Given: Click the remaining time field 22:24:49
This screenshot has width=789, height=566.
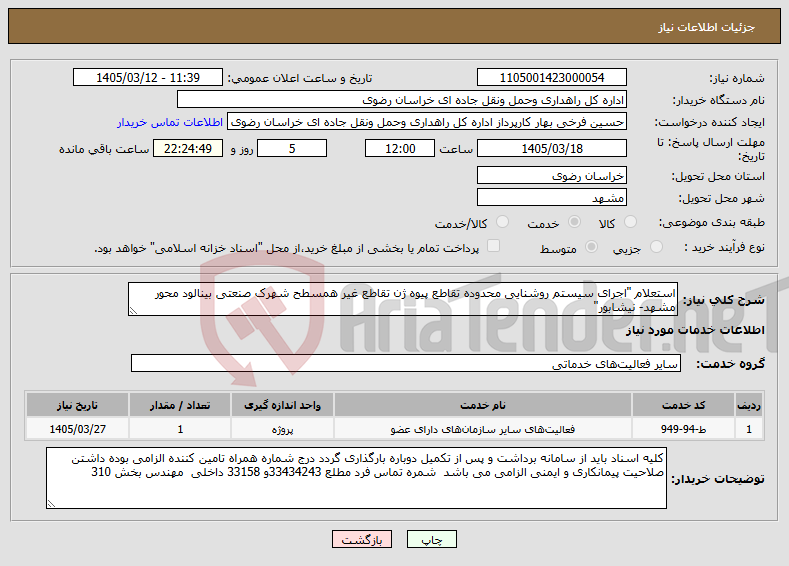Looking at the screenshot, I should (188, 148).
